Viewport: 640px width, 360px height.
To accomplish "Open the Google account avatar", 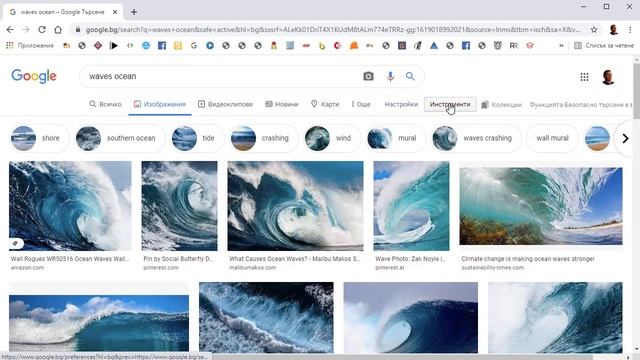I will tap(608, 77).
